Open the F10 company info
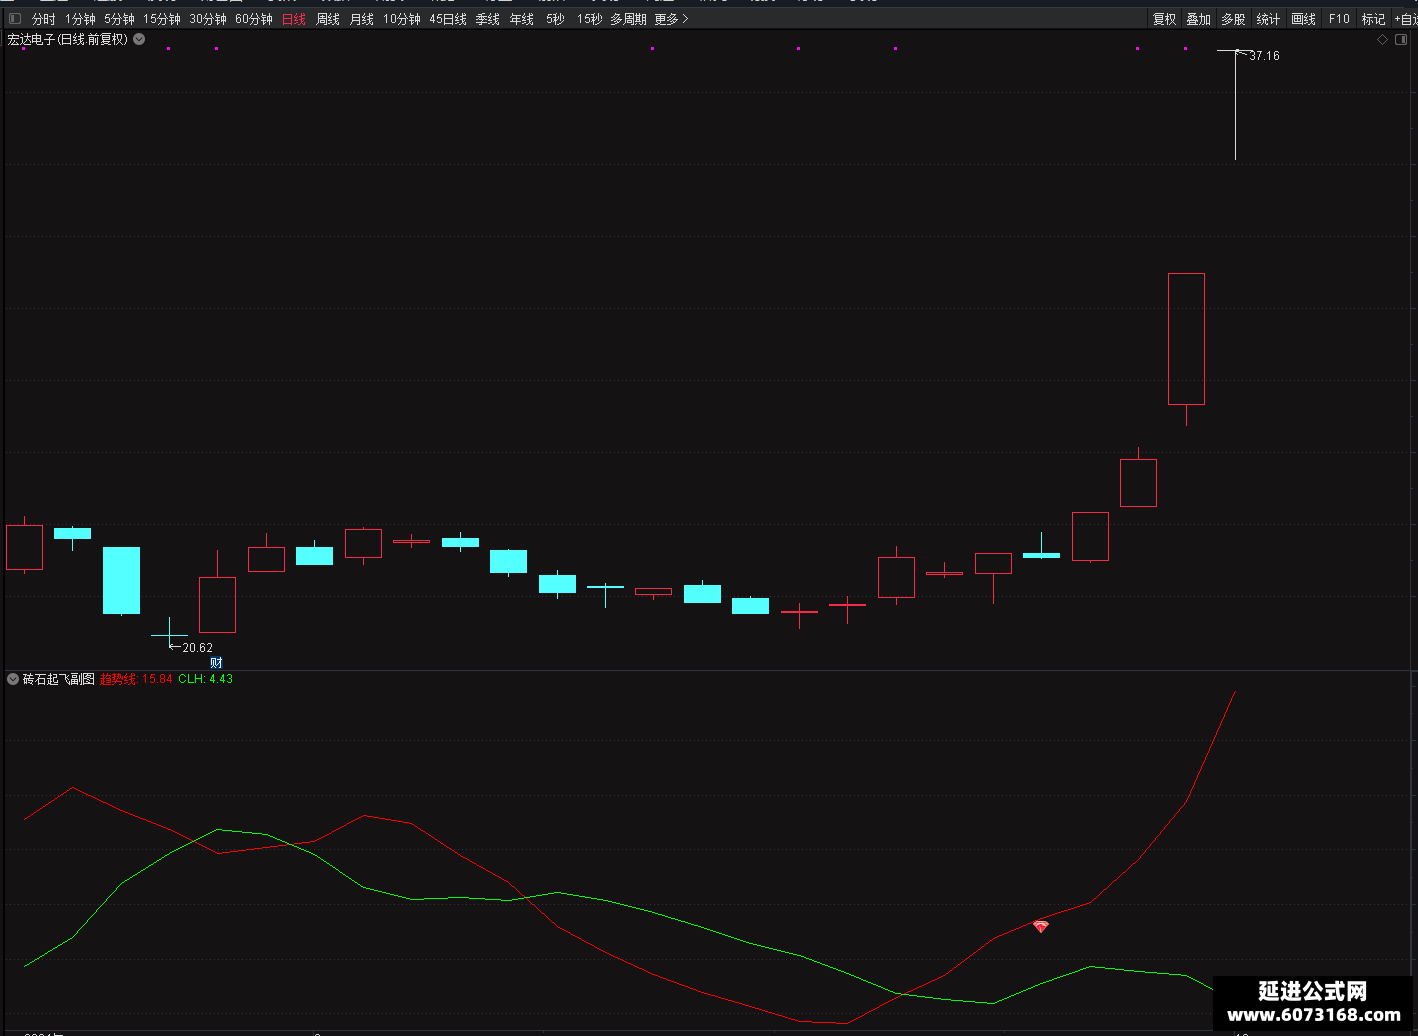 (1339, 19)
